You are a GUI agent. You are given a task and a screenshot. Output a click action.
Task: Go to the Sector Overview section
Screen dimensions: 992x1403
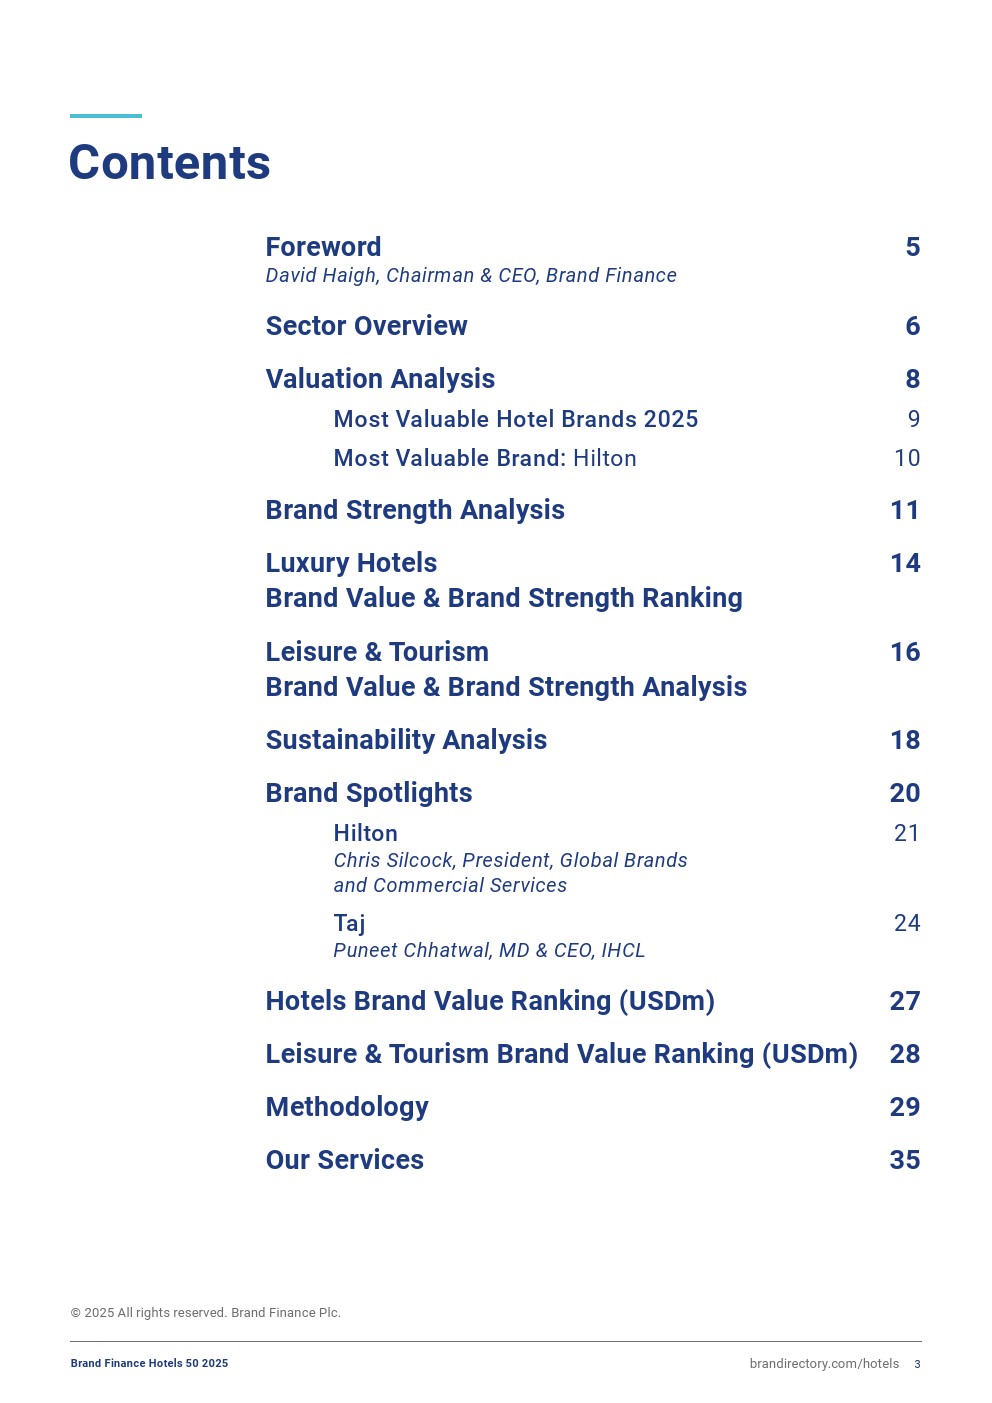pos(366,326)
